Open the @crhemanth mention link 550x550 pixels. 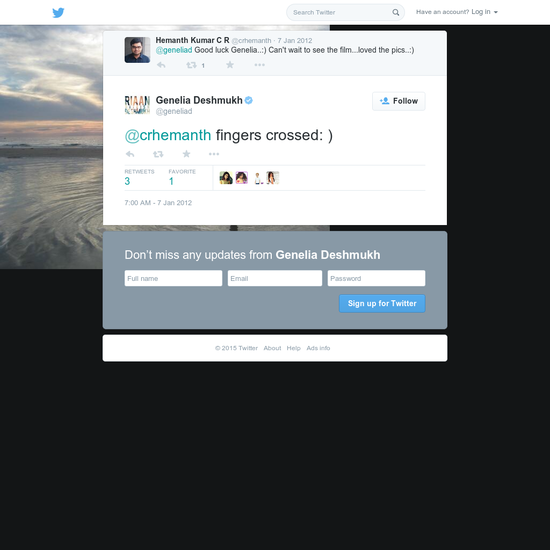pyautogui.click(x=168, y=135)
